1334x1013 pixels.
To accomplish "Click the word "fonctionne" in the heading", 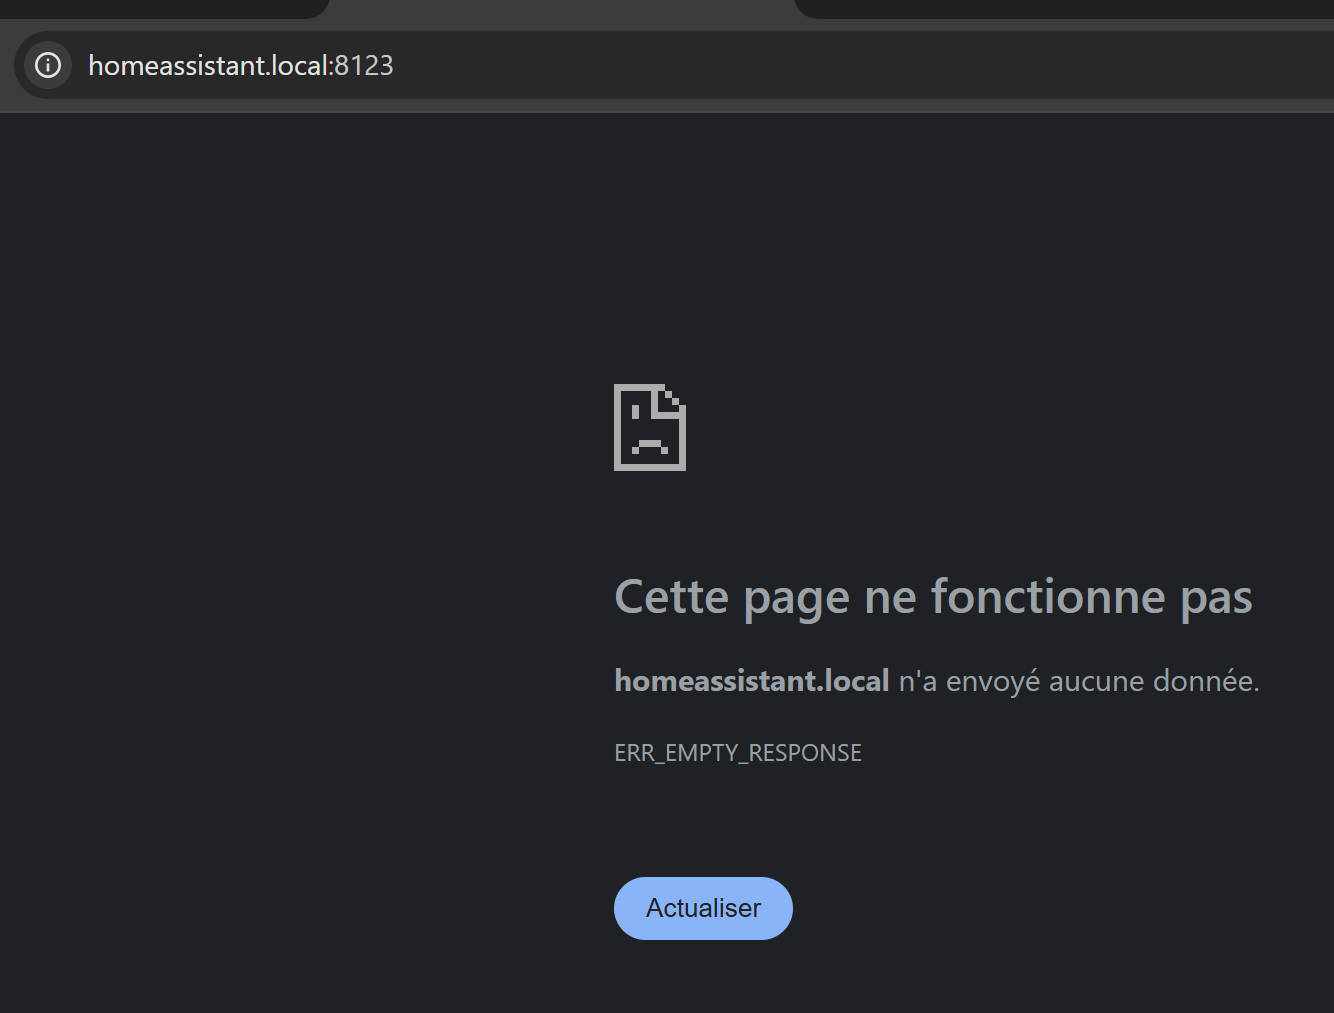I will 1048,597.
